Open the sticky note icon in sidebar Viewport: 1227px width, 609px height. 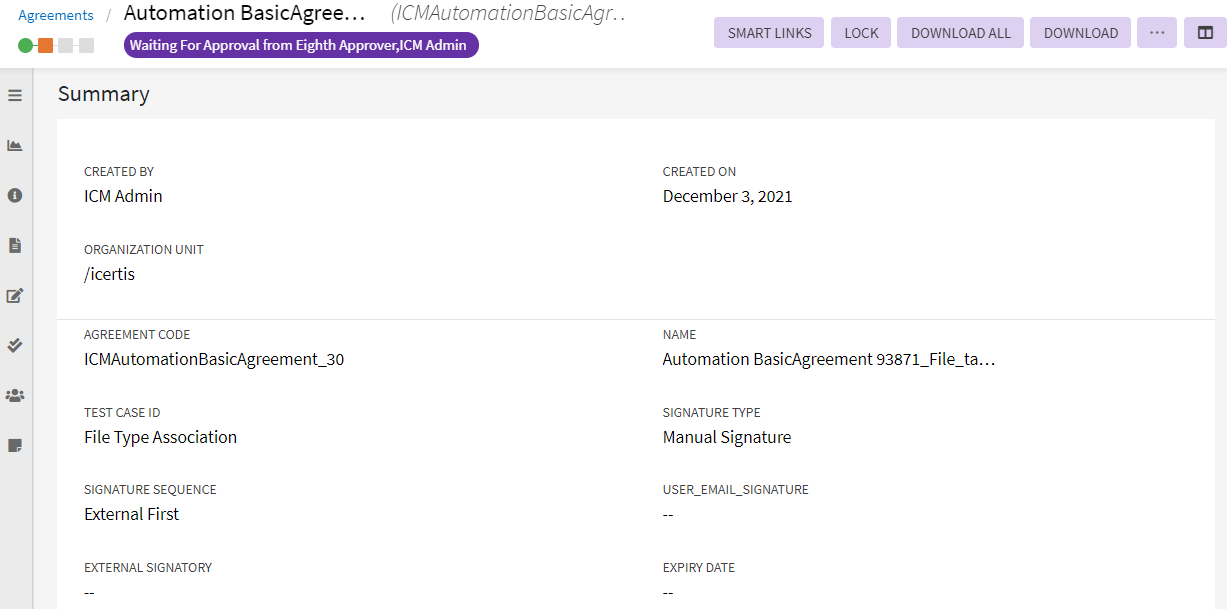click(15, 446)
